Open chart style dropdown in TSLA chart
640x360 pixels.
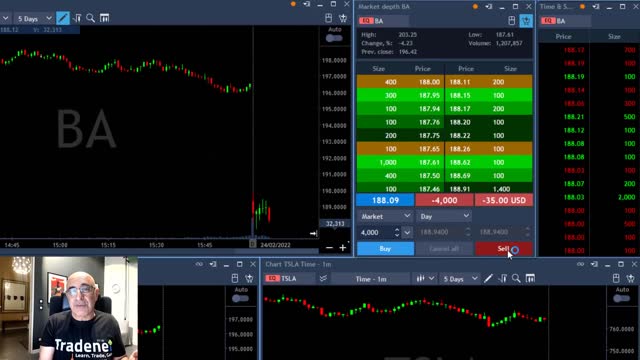(x=425, y=278)
